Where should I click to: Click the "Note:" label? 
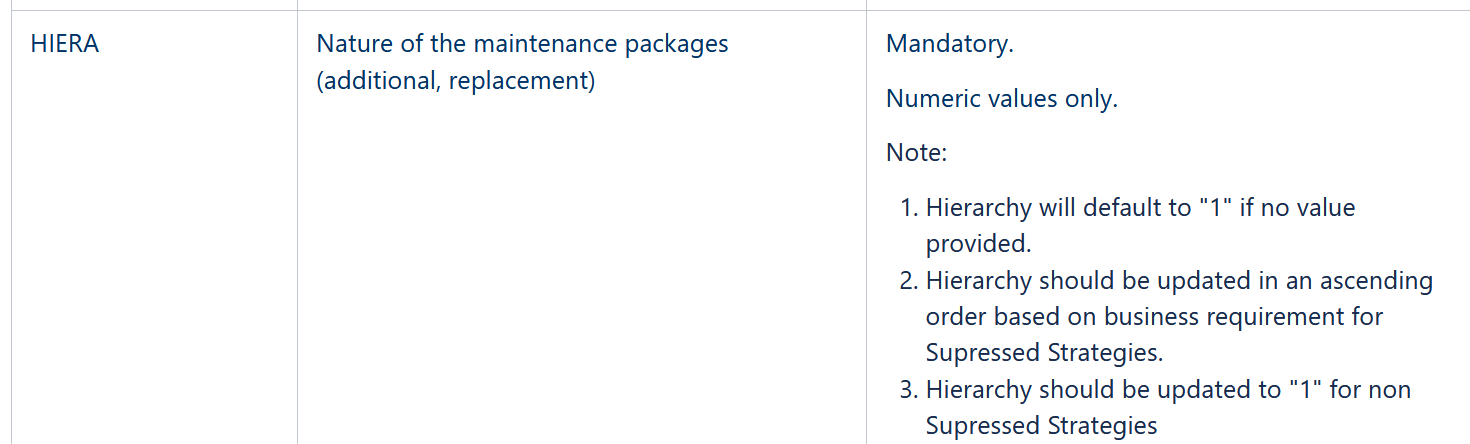click(916, 153)
